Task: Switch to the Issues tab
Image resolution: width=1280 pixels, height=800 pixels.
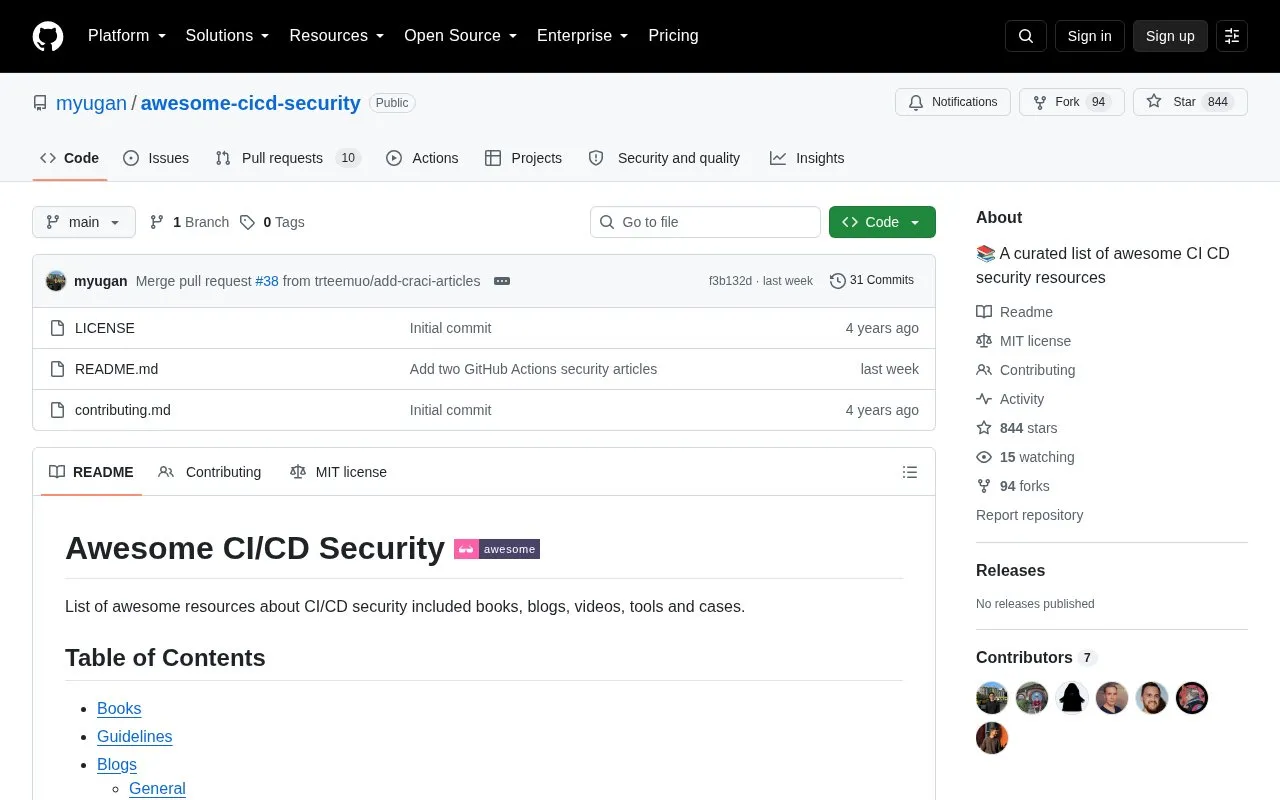Action: 156,158
